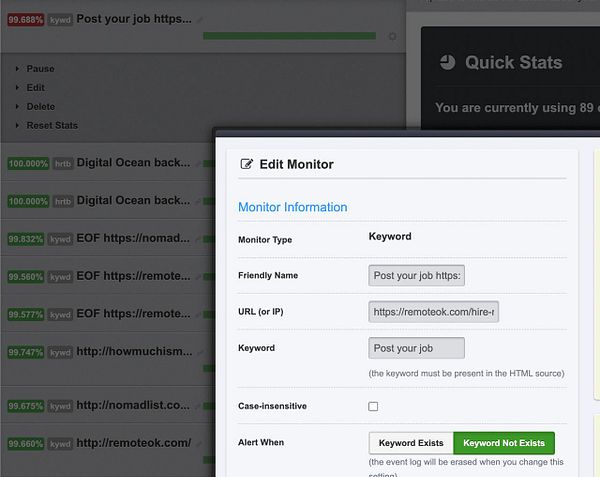The height and width of the screenshot is (477, 600).
Task: Enable the Case-insensitive checkbox
Action: point(373,406)
